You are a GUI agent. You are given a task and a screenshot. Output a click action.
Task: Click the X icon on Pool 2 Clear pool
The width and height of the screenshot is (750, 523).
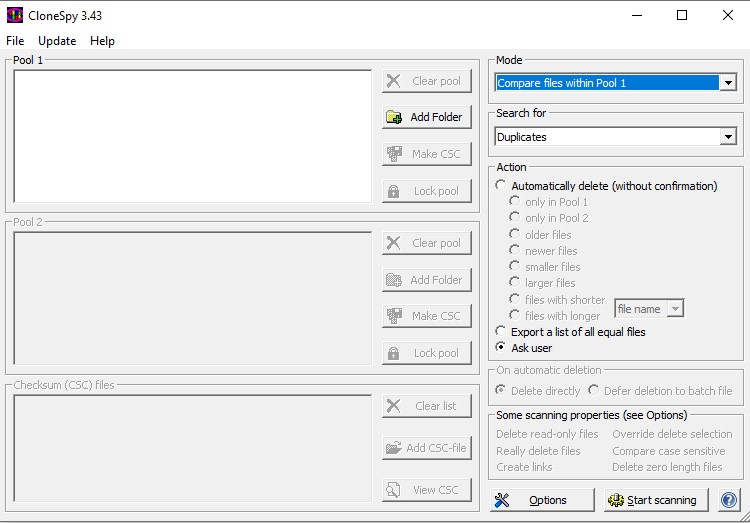[394, 243]
